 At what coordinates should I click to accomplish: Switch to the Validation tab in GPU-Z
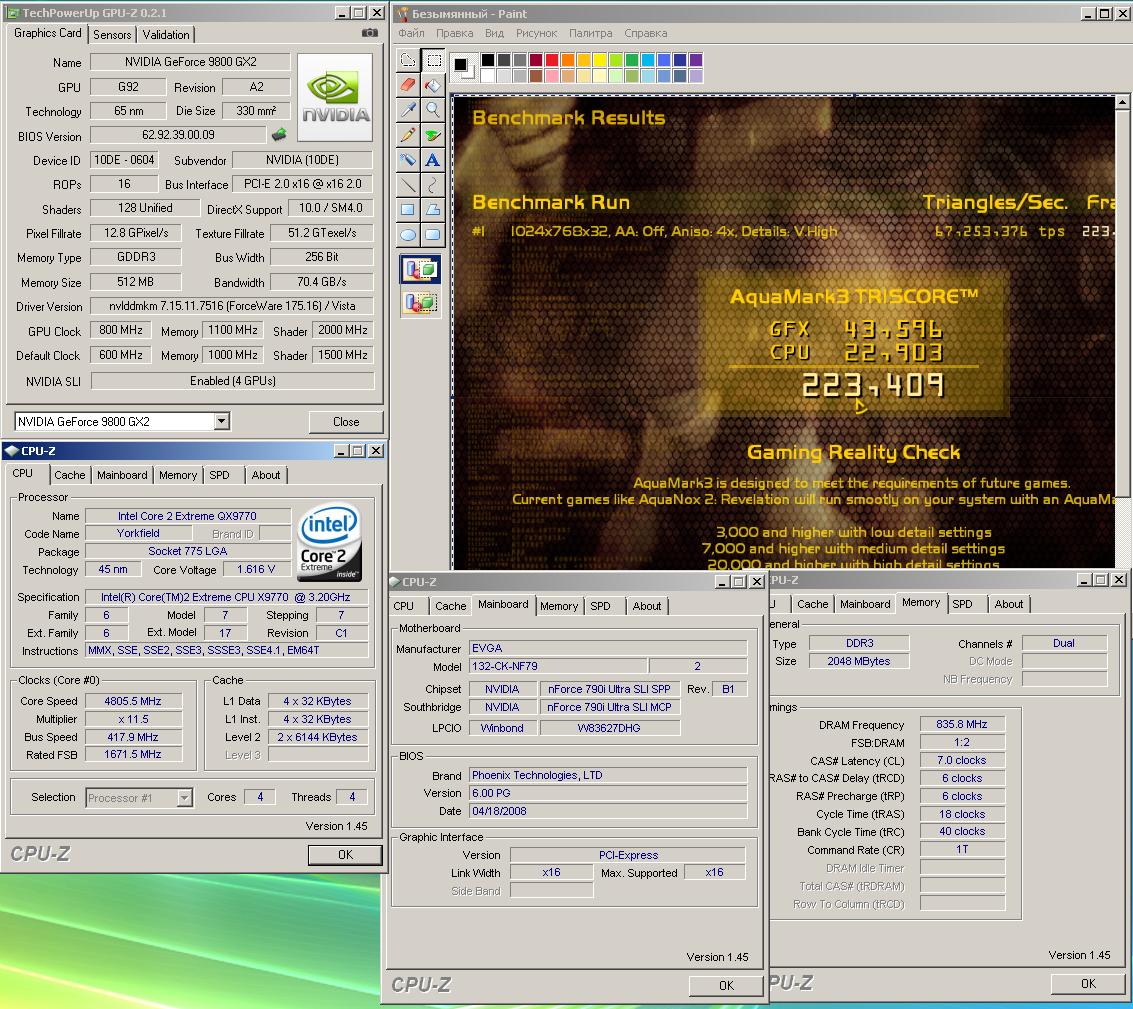click(x=165, y=35)
